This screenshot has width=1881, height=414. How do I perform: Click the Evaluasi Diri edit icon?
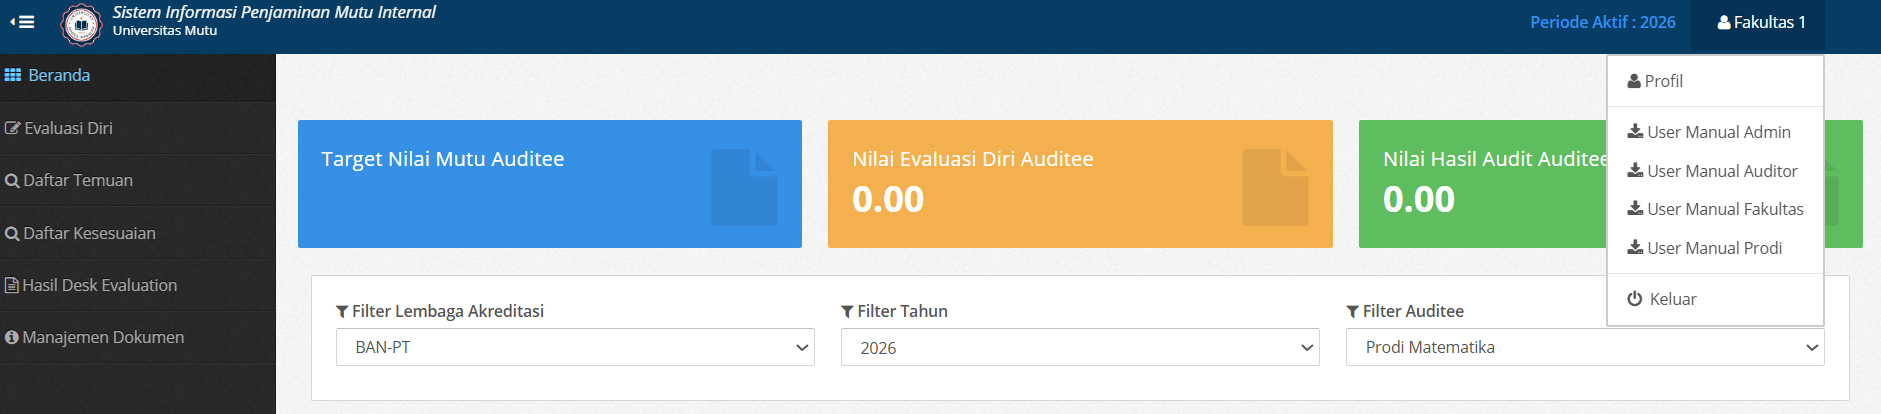pos(13,128)
